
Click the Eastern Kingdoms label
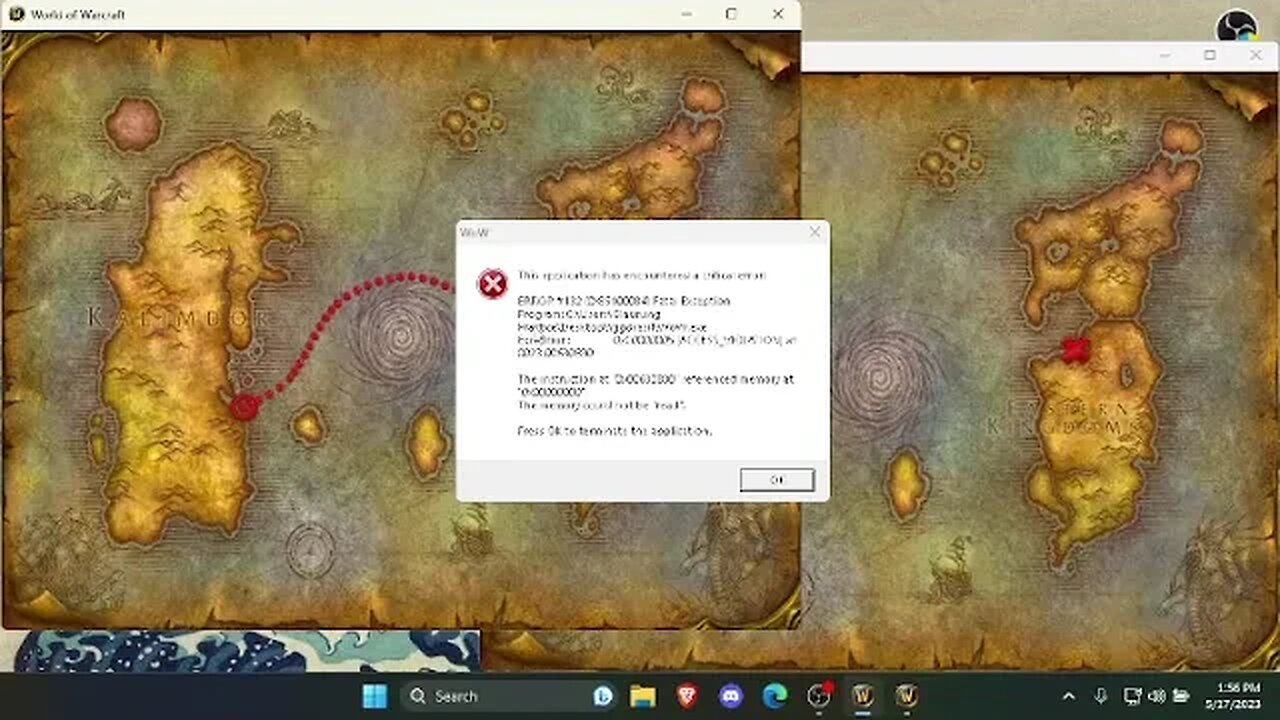(x=1067, y=417)
